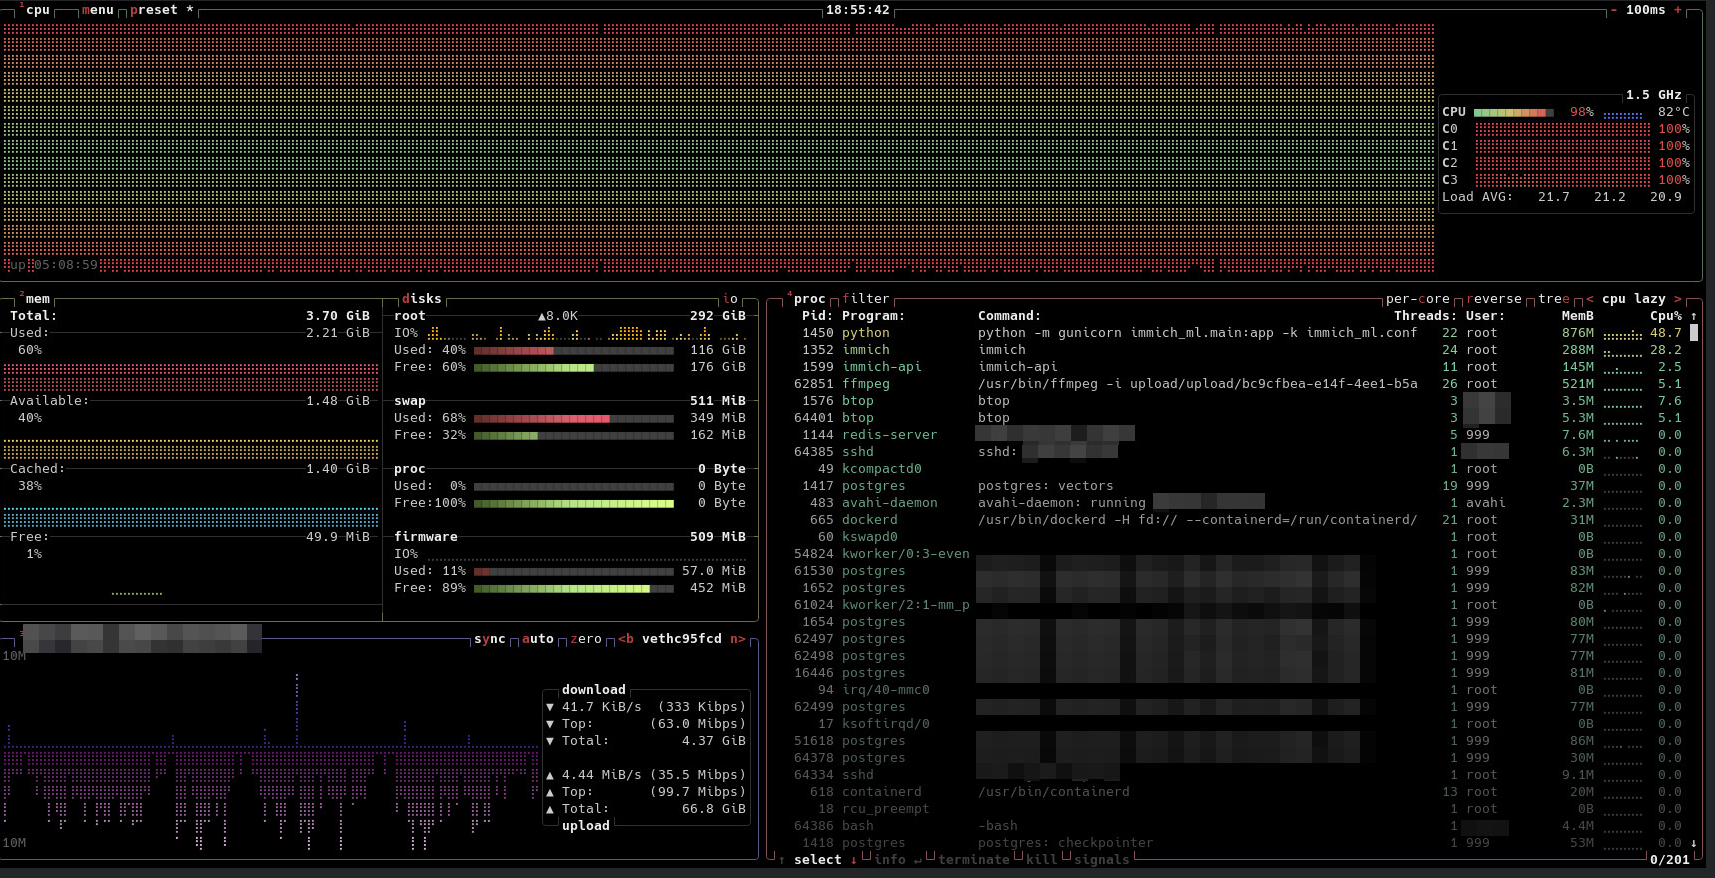Image resolution: width=1715 pixels, height=878 pixels.
Task: Toggle tree view for processes
Action: (1553, 299)
